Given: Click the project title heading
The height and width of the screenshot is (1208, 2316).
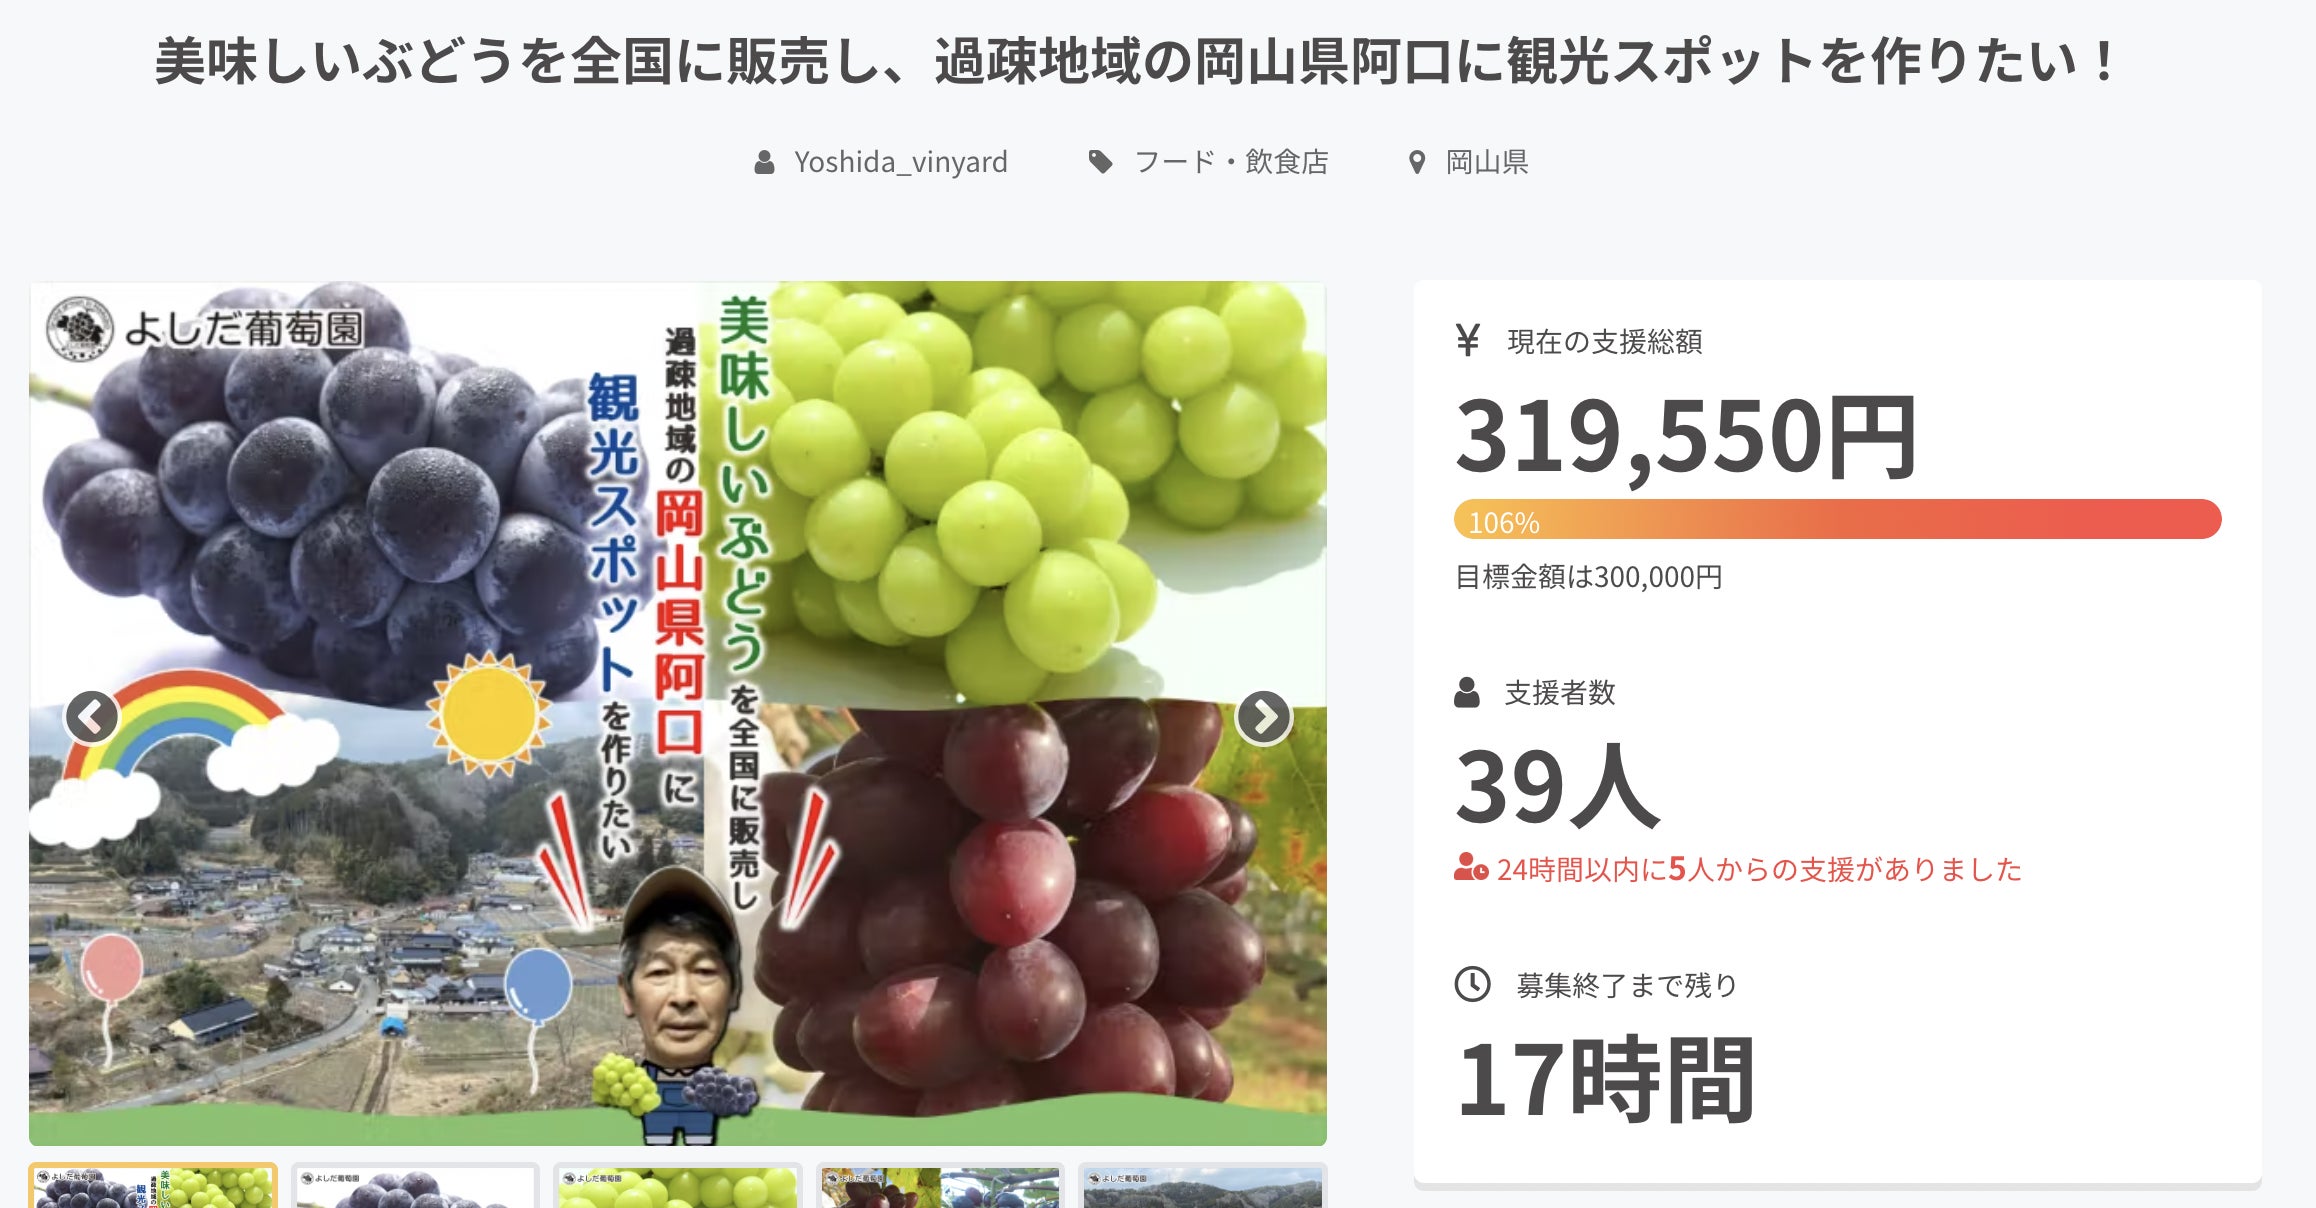Looking at the screenshot, I should point(1135,62).
